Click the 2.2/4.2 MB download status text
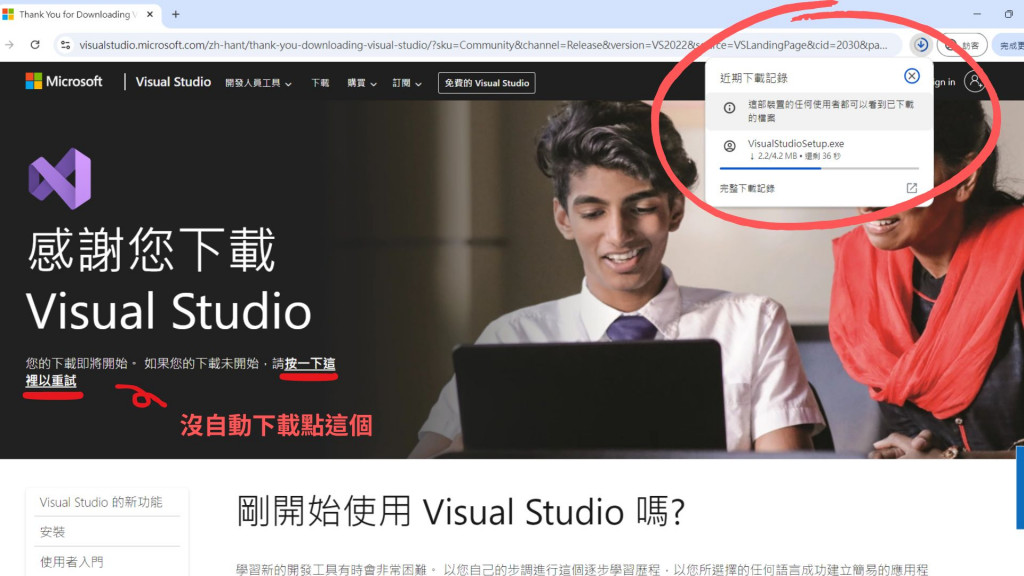Image resolution: width=1024 pixels, height=576 pixels. [x=795, y=156]
